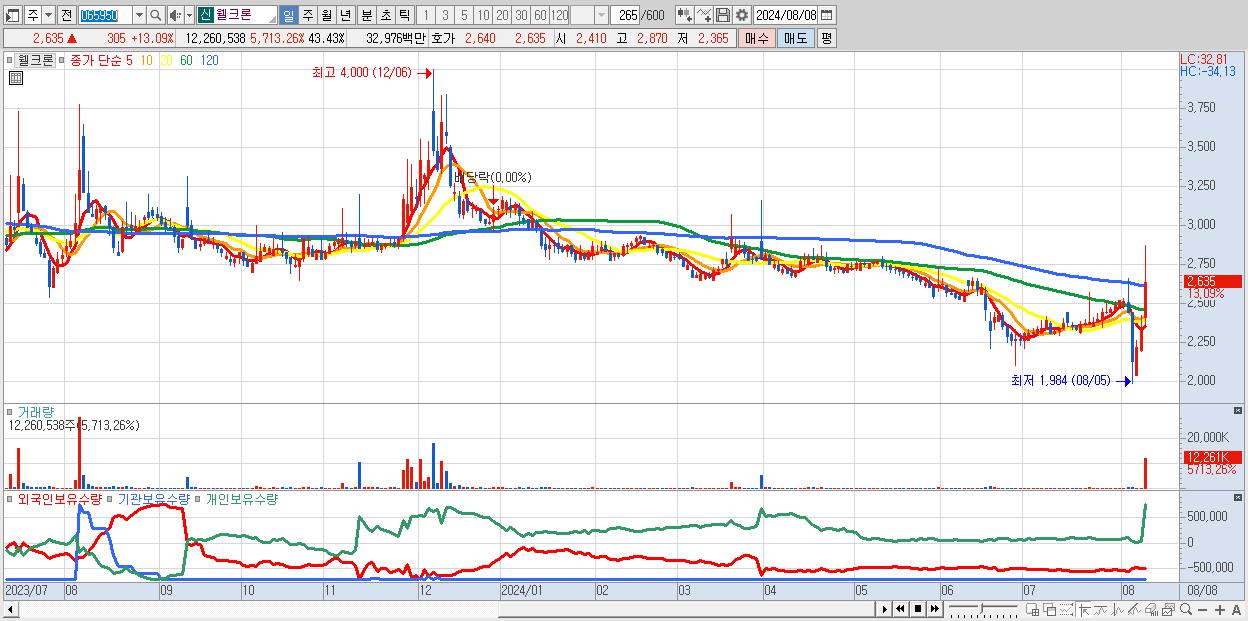Expand the dropdown beside the speaker icon
This screenshot has height=621, width=1248.
189,15
